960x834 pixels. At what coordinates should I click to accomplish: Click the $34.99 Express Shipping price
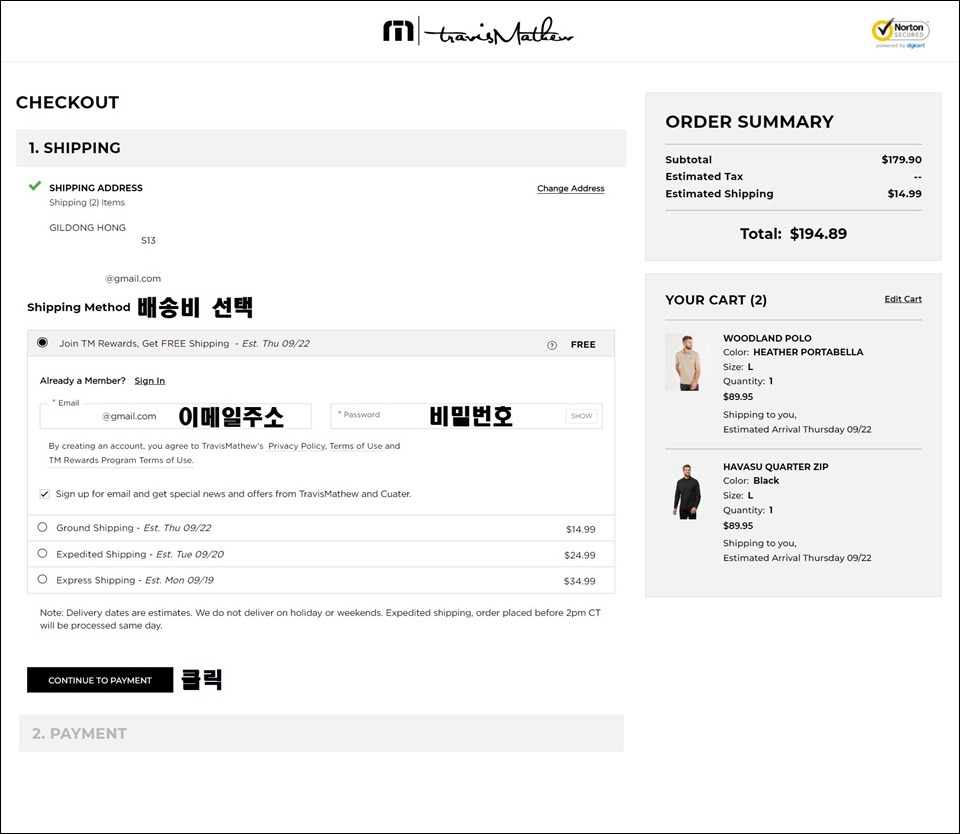[579, 581]
